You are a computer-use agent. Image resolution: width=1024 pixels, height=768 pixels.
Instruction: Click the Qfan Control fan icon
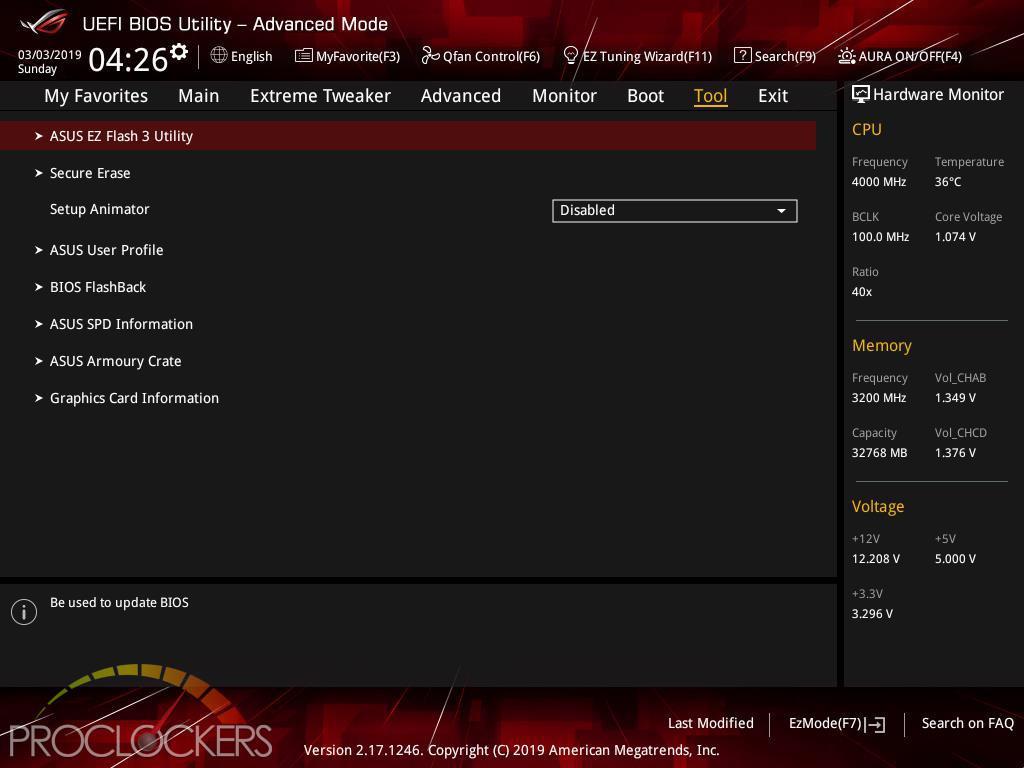pos(430,56)
